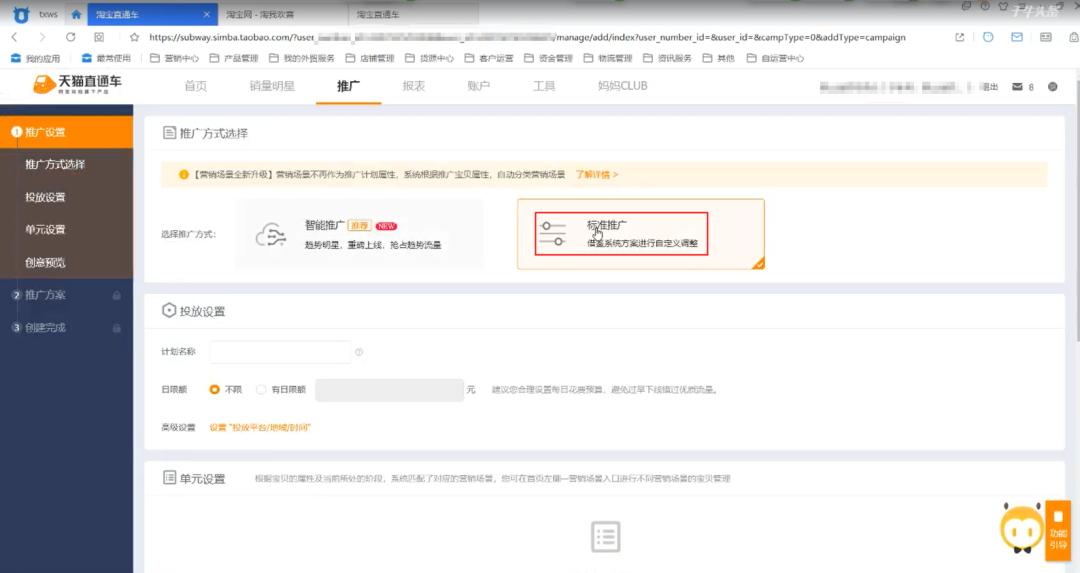1080x573 pixels.
Task: Switch to 淘宝网 browser tab
Action: click(282, 14)
